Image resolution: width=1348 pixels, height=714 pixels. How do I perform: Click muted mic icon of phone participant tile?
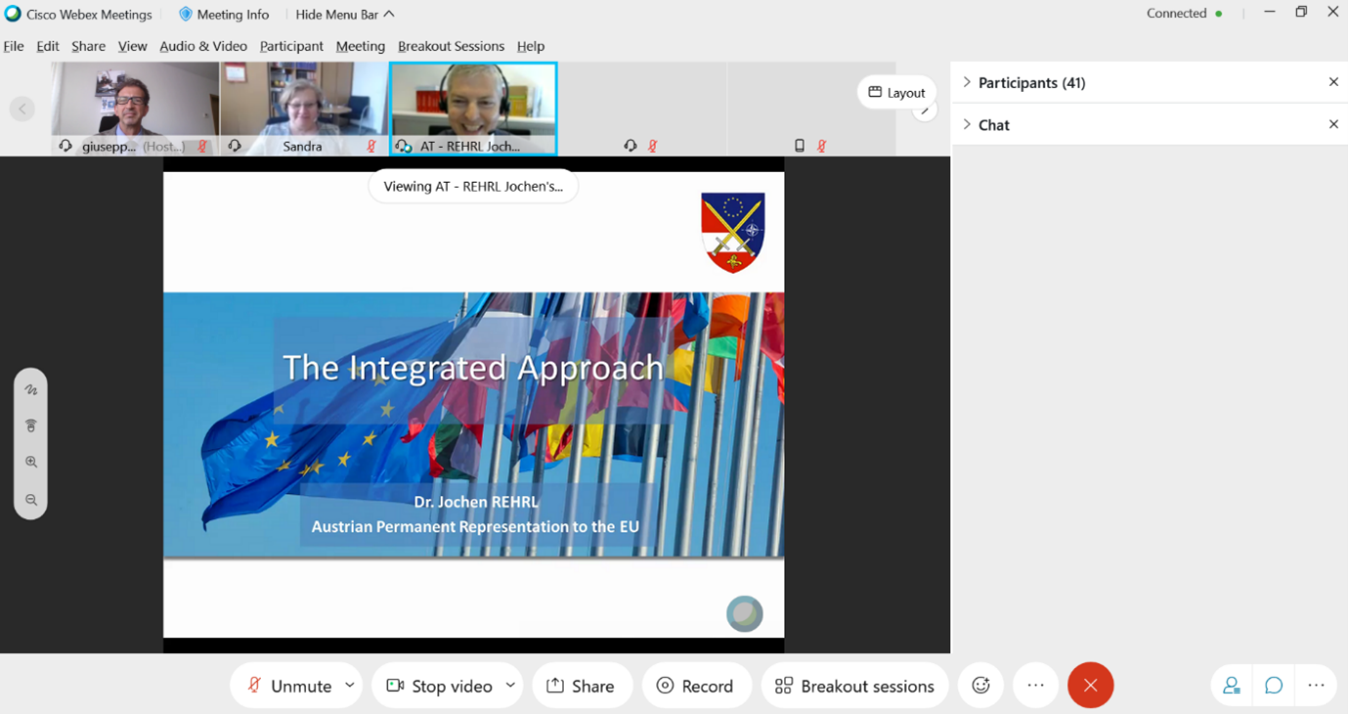tap(821, 146)
